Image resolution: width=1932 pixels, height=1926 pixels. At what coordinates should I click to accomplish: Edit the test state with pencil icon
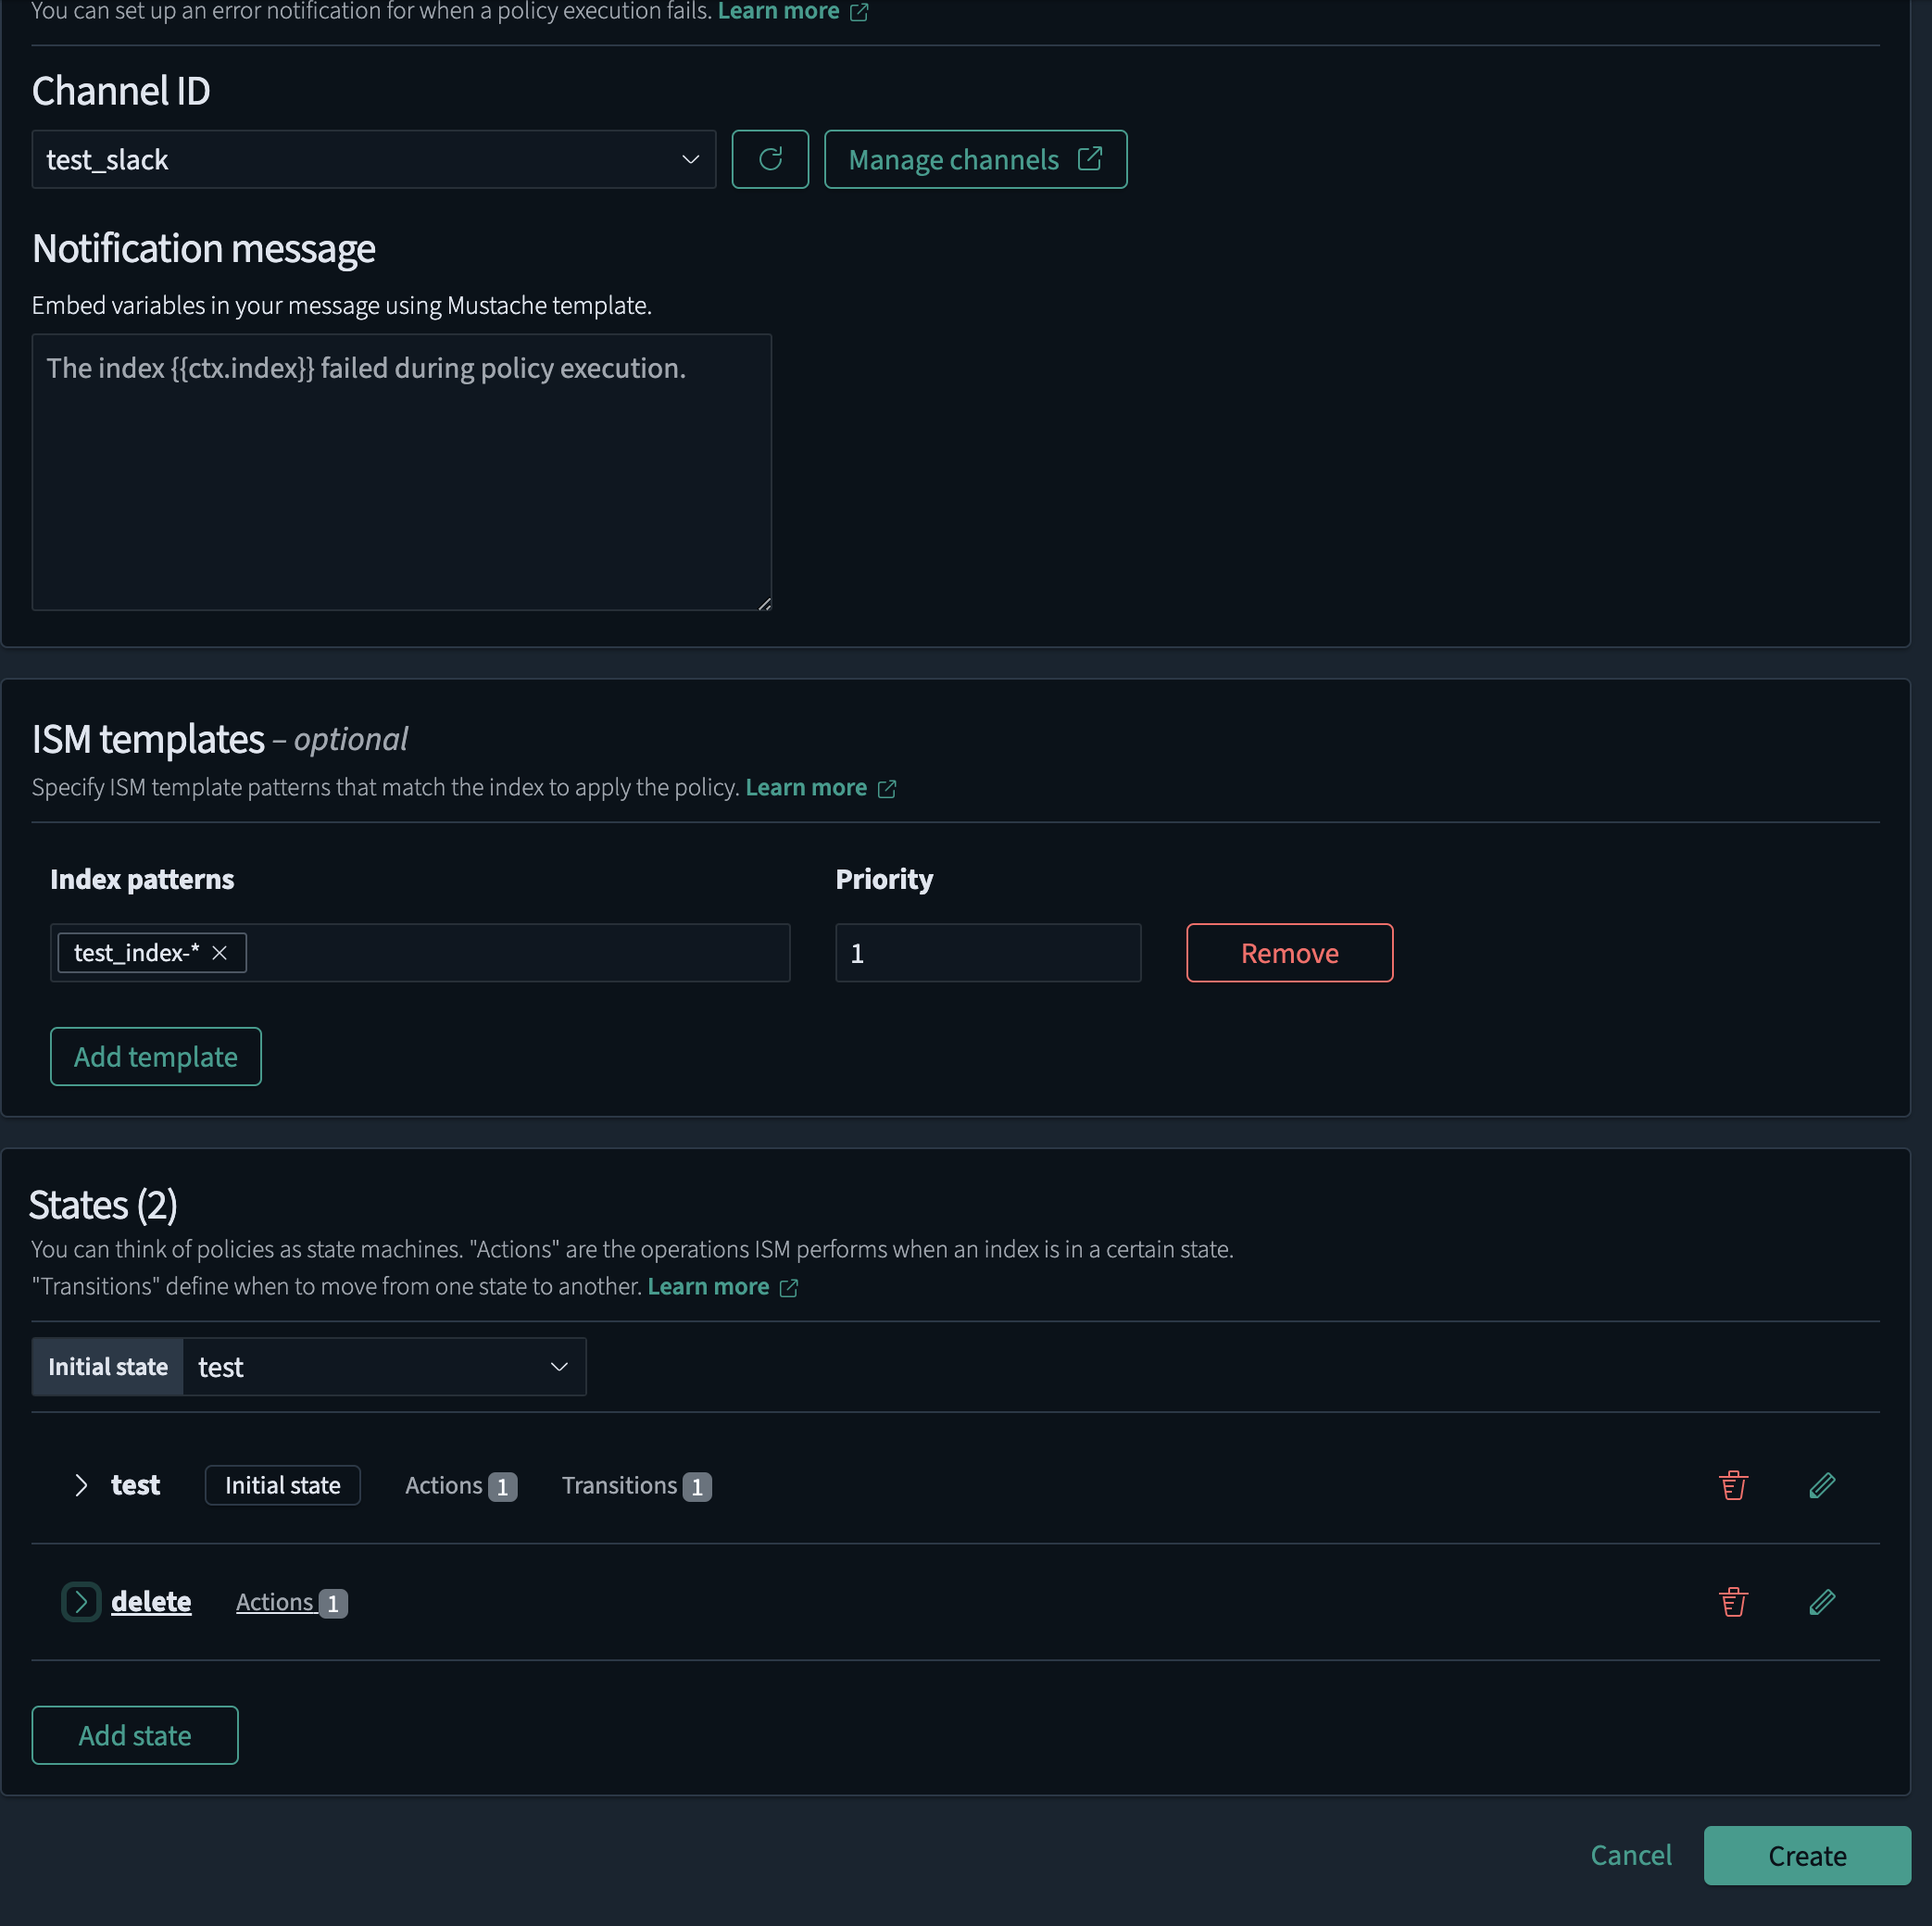pos(1821,1485)
